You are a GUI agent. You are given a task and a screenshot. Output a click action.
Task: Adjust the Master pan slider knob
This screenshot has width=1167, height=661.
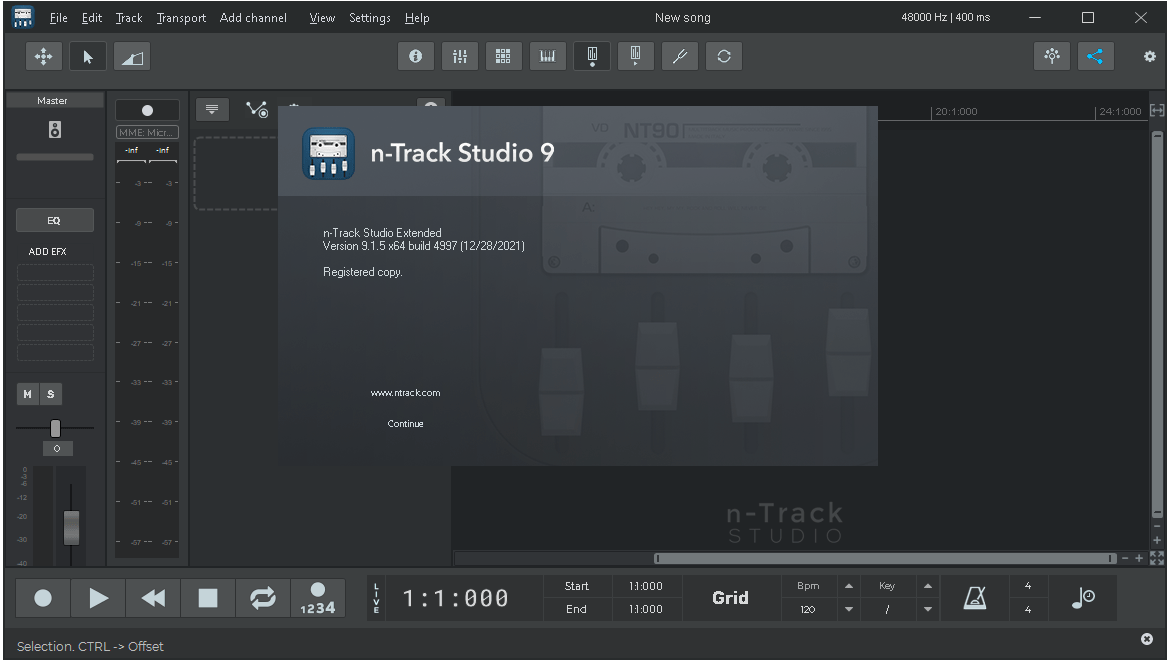tap(55, 428)
